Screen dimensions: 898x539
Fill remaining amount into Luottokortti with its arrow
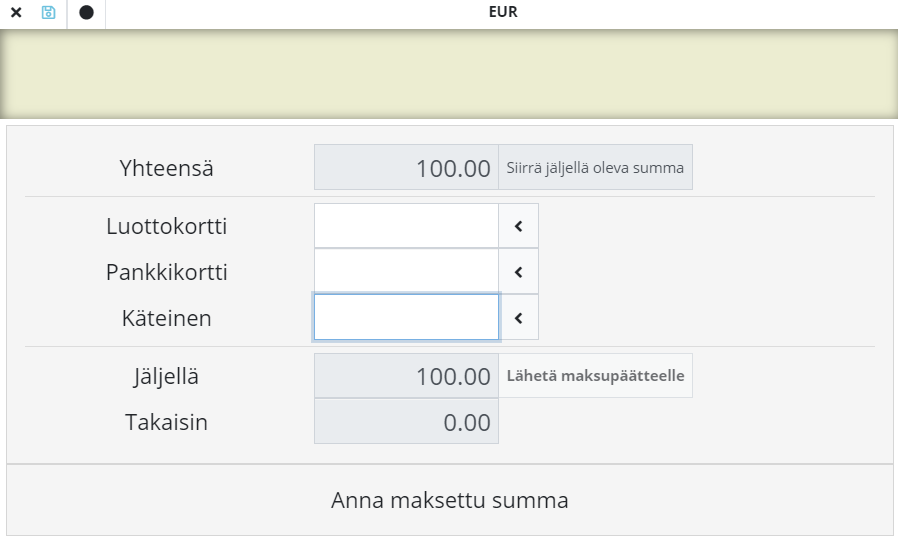(x=518, y=226)
